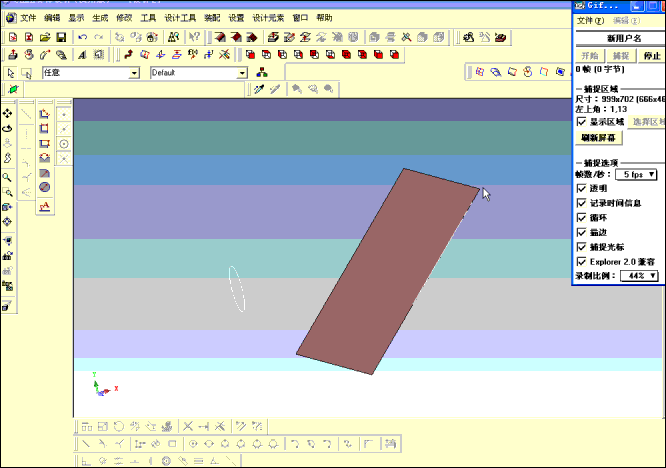The image size is (666, 468).
Task: Toggle the 捕捉光标 checkbox
Action: point(582,247)
